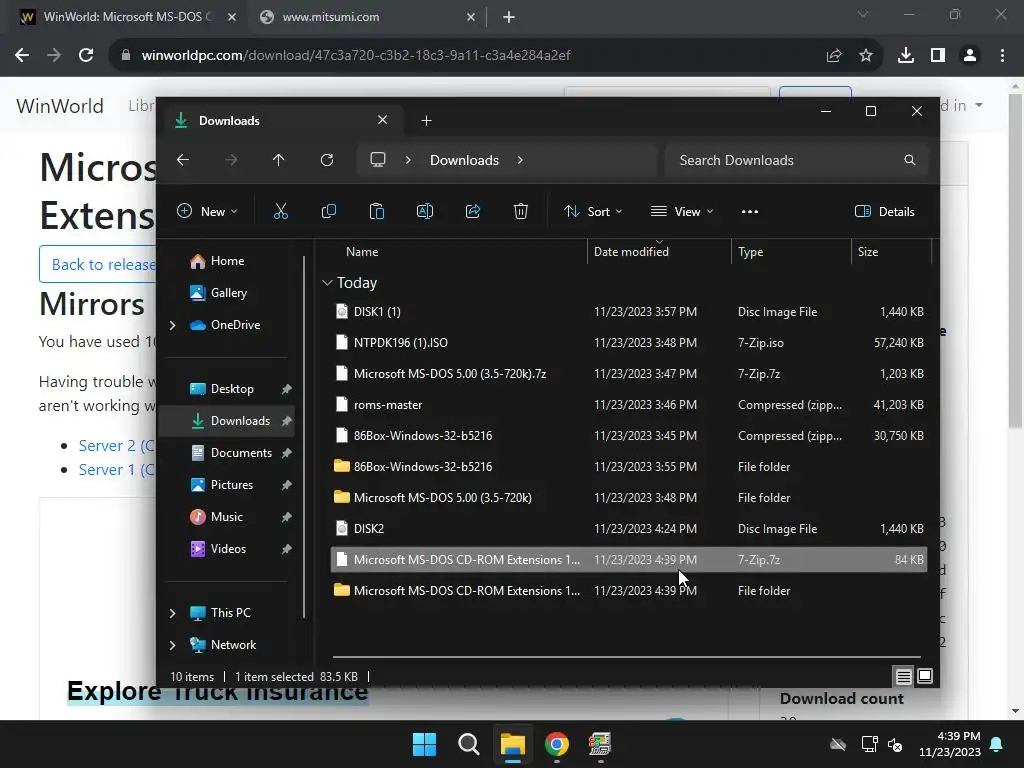Click the Back to releases button
This screenshot has height=768, width=1024.
(98, 264)
